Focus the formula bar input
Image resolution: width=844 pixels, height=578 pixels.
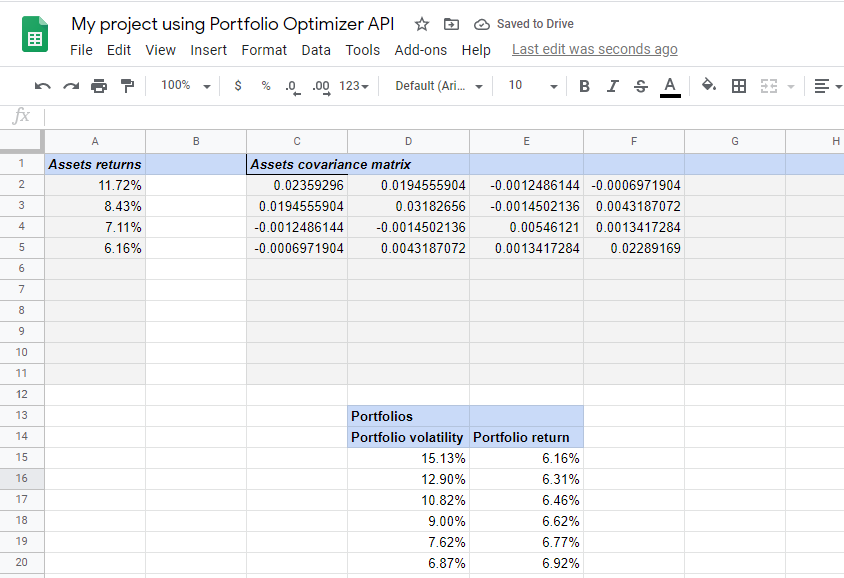(x=444, y=116)
